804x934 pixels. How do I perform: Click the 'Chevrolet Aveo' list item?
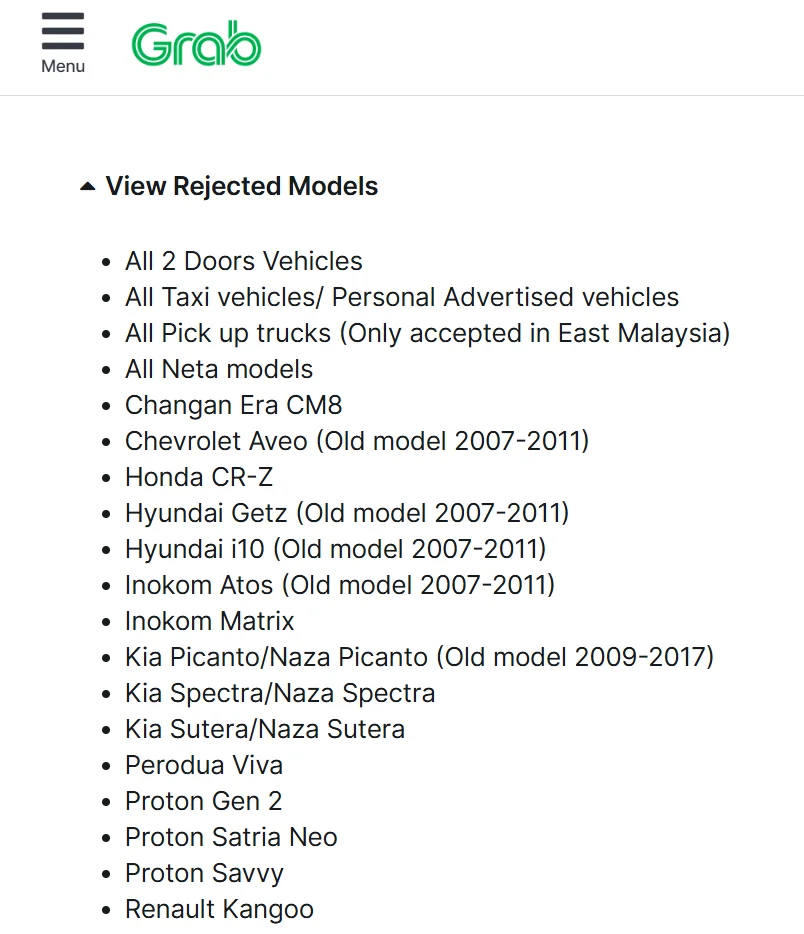tap(356, 442)
